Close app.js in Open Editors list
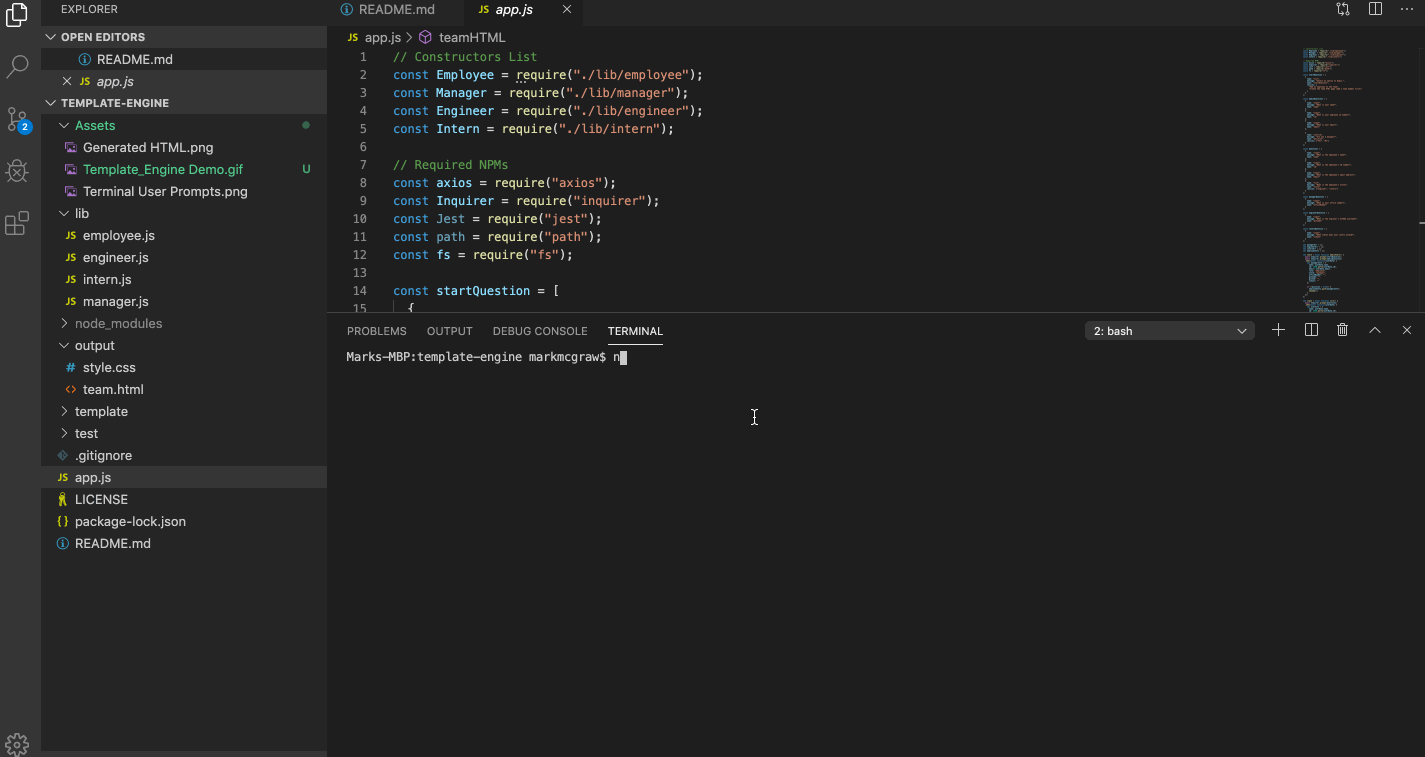The image size is (1425, 757). point(67,81)
